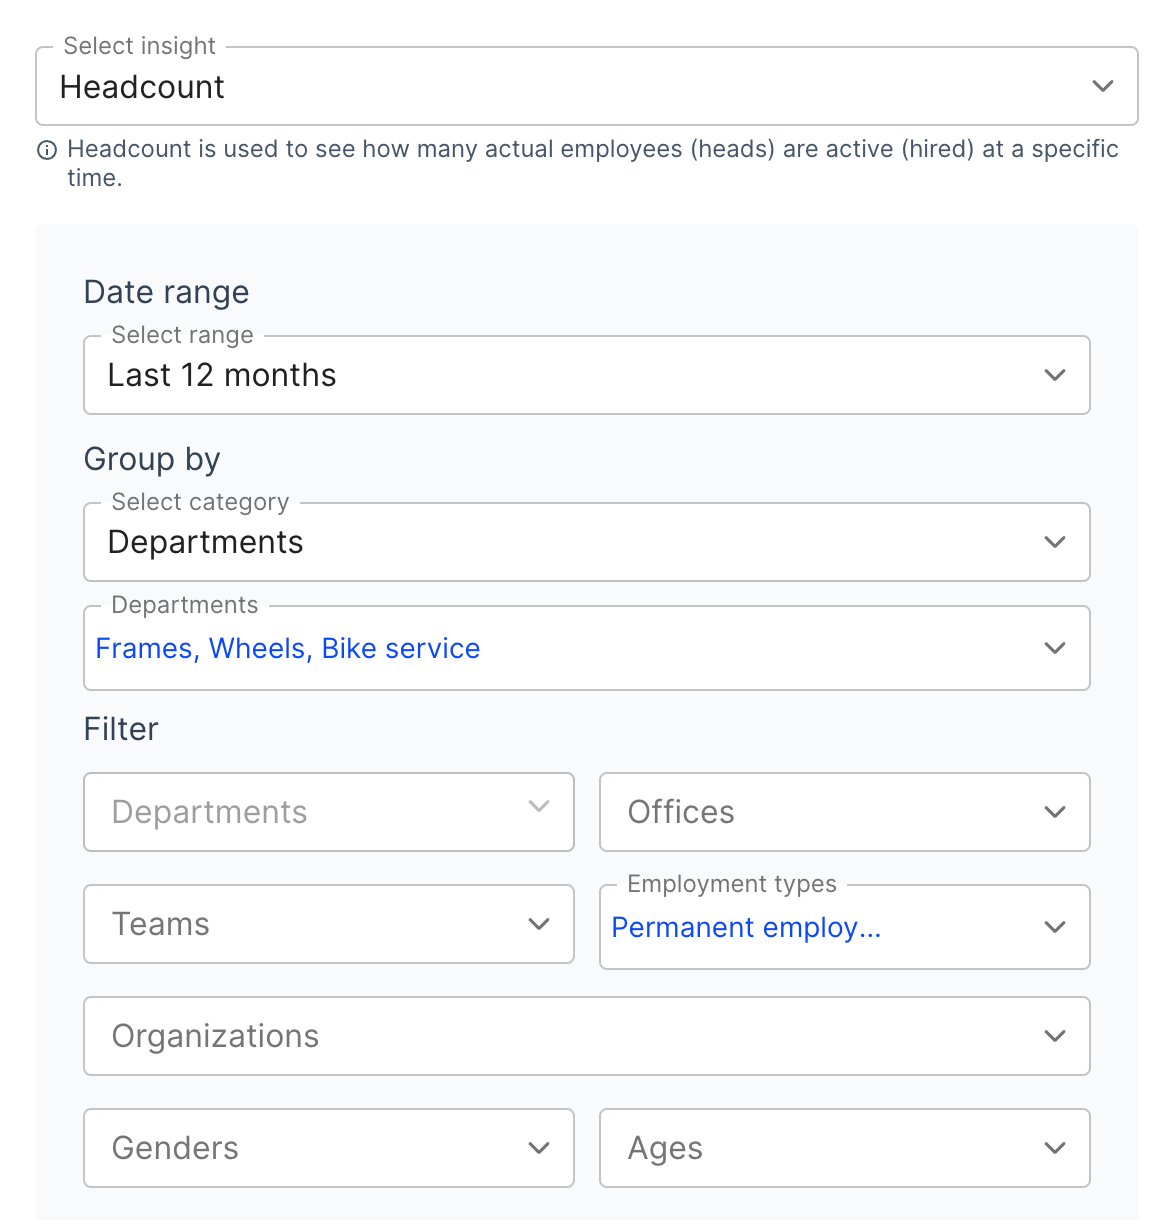The image size is (1150, 1224).
Task: Click the Permanent employ... selected value
Action: [x=746, y=928]
